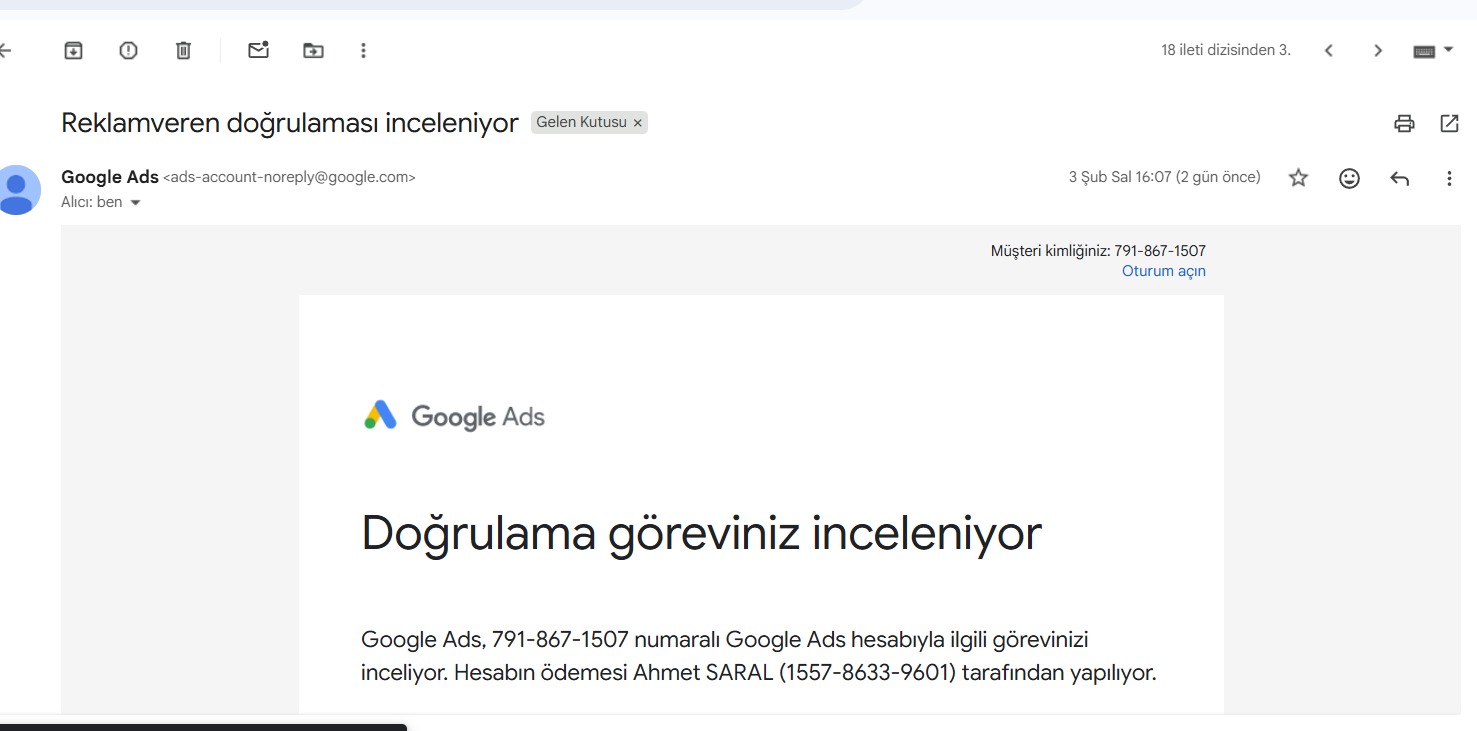The height and width of the screenshot is (731, 1477).
Task: Click the keyboard input tools icon
Action: click(x=1424, y=51)
